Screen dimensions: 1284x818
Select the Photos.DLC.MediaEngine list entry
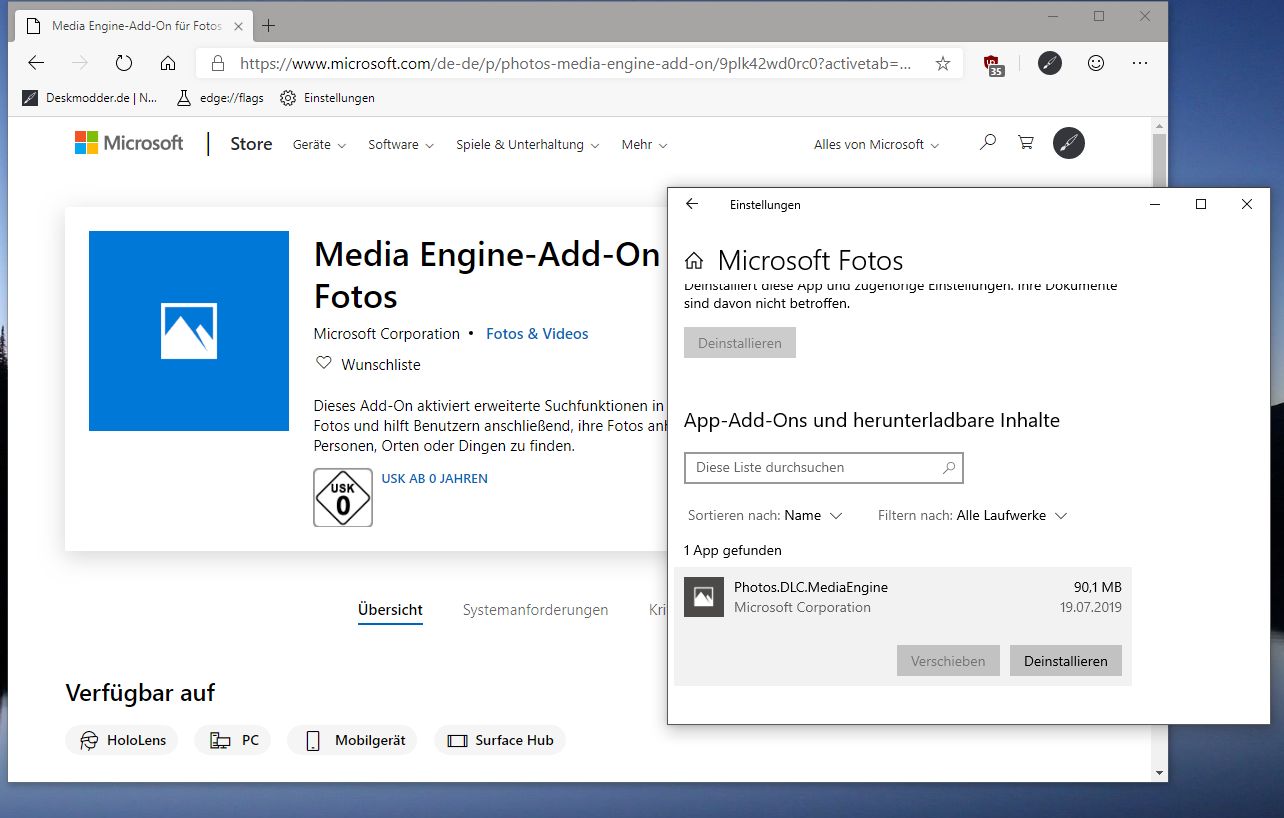[x=903, y=626]
